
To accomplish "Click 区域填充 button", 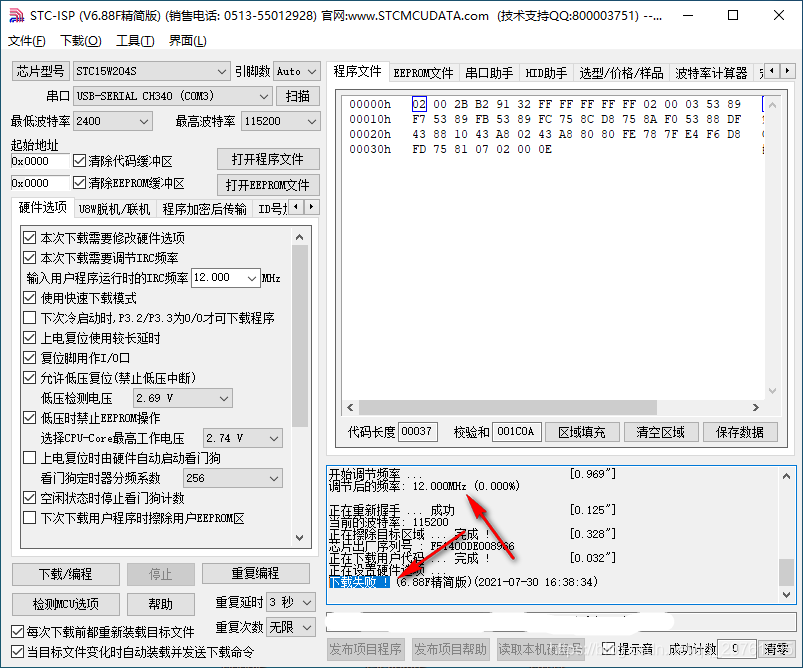I will (582, 432).
